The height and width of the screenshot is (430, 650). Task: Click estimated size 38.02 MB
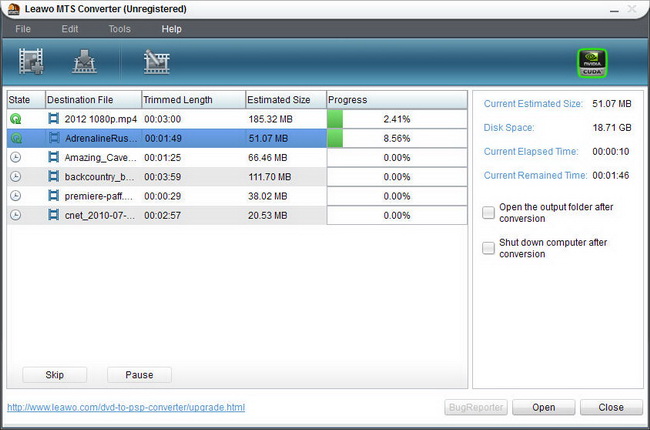(x=267, y=196)
